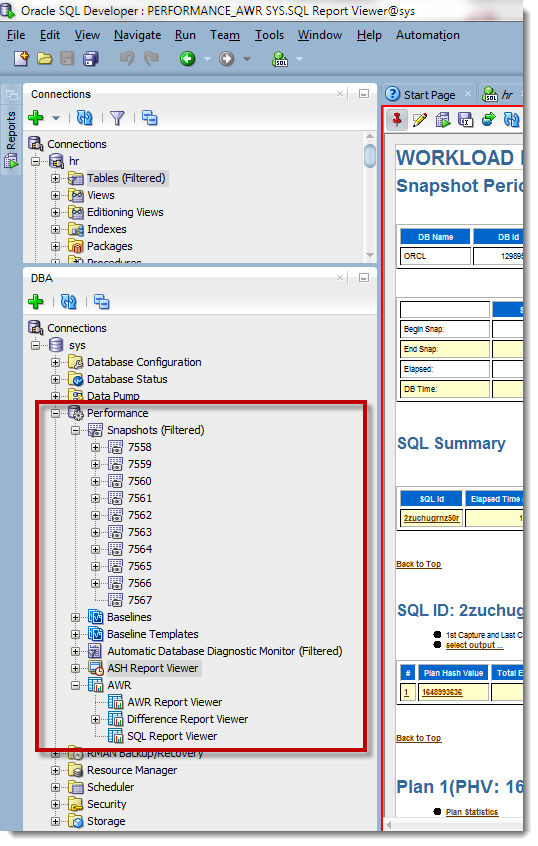Click the 2zuchugrnz50r SQL Id link
This screenshot has height=846, width=538.
click(431, 518)
